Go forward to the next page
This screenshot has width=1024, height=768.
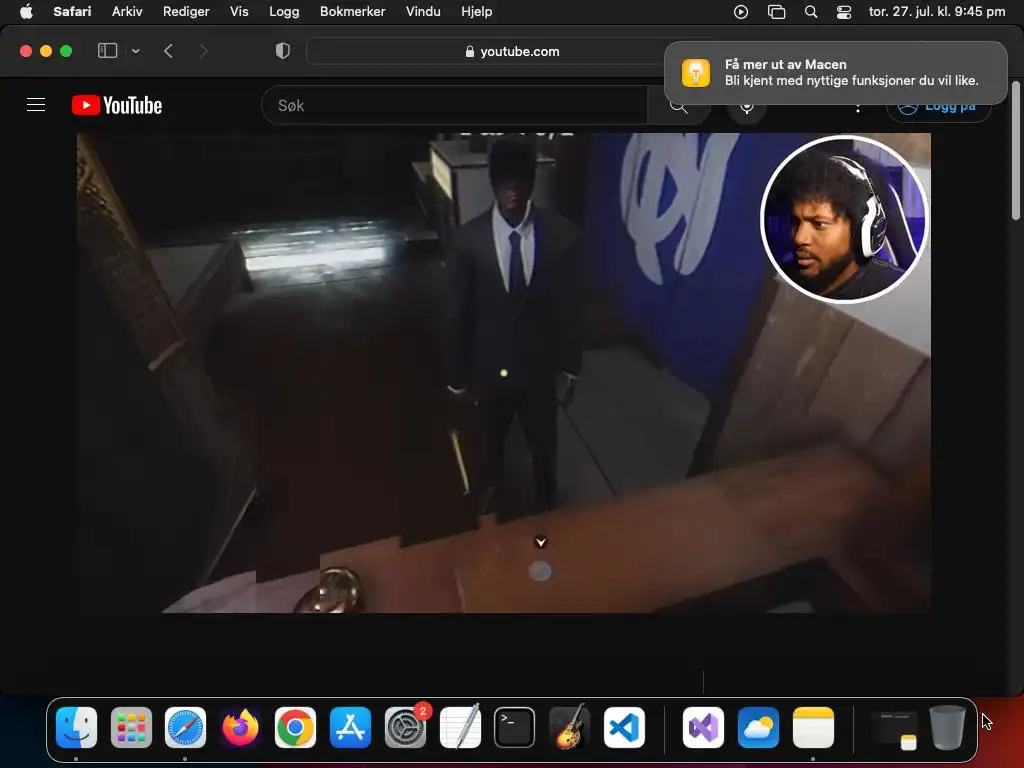point(203,51)
